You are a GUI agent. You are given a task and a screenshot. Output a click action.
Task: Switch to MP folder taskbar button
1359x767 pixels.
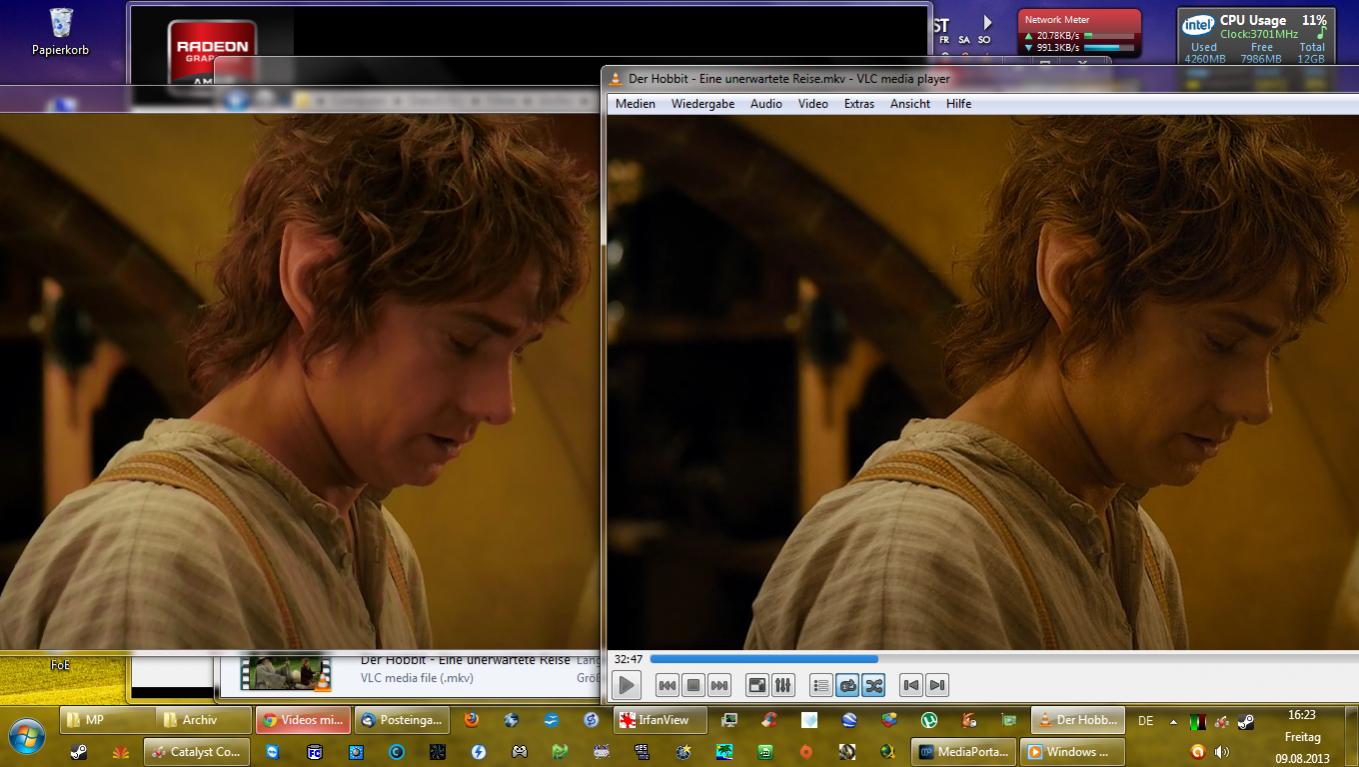coord(106,720)
